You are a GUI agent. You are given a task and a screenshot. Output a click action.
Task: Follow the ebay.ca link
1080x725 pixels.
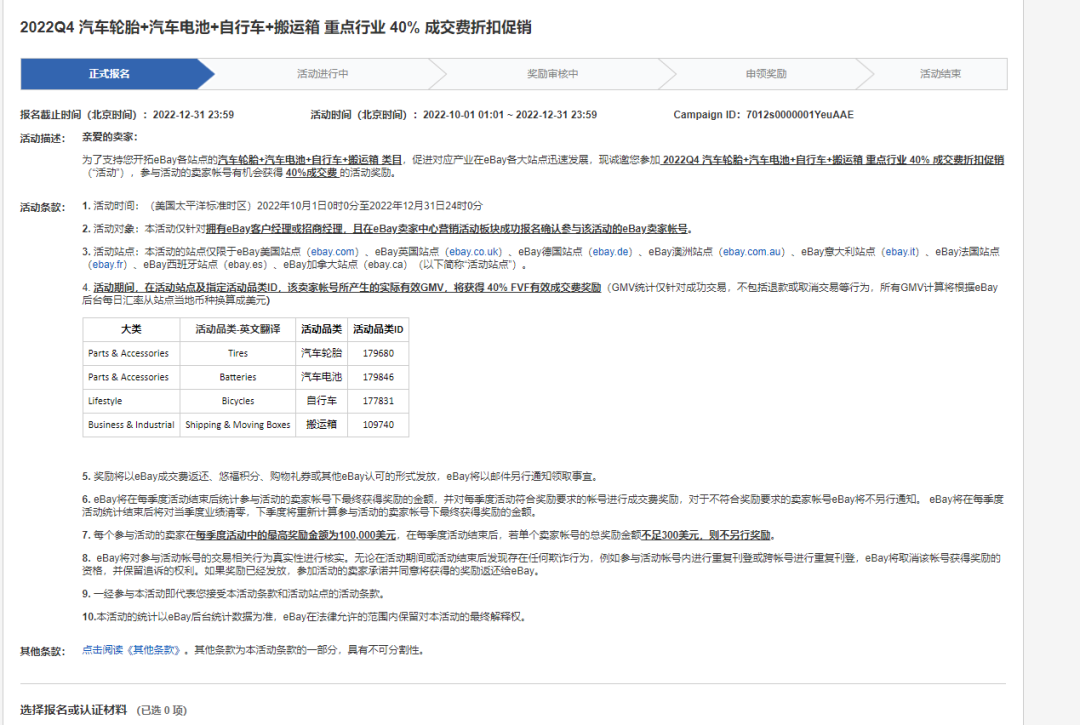coord(384,265)
